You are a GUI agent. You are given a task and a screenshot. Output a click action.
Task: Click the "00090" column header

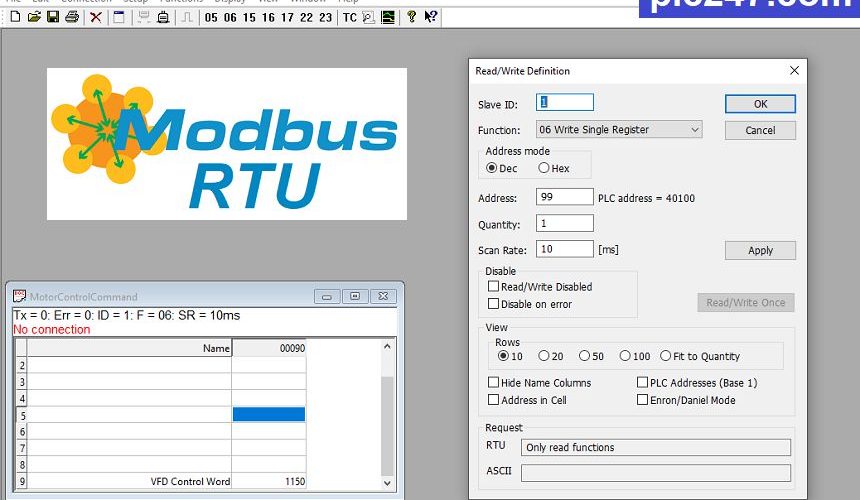[x=269, y=348]
